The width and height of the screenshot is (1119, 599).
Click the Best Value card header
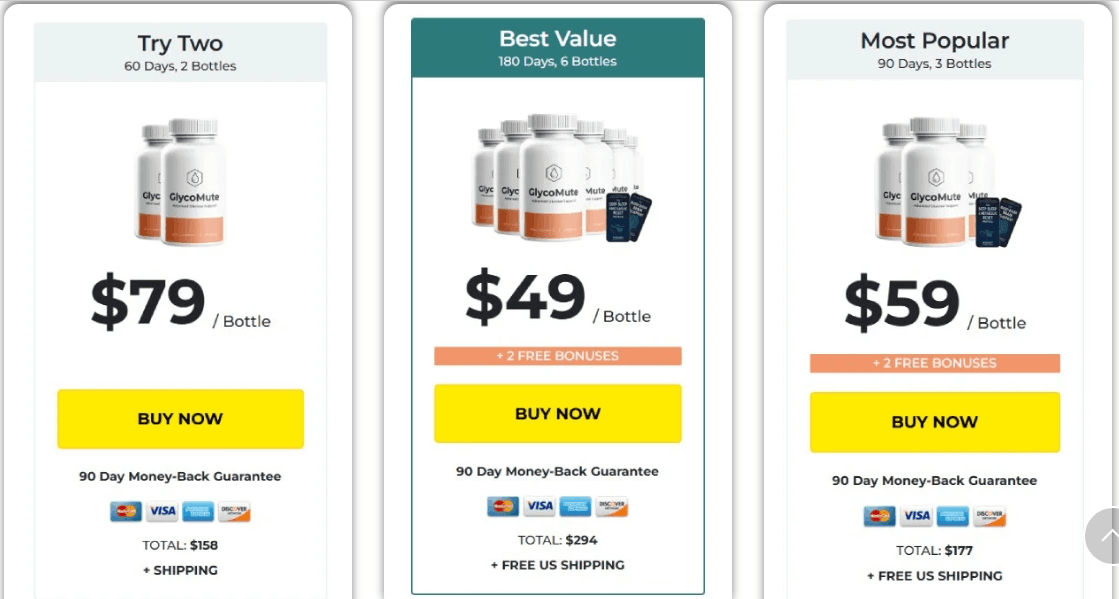pos(557,45)
